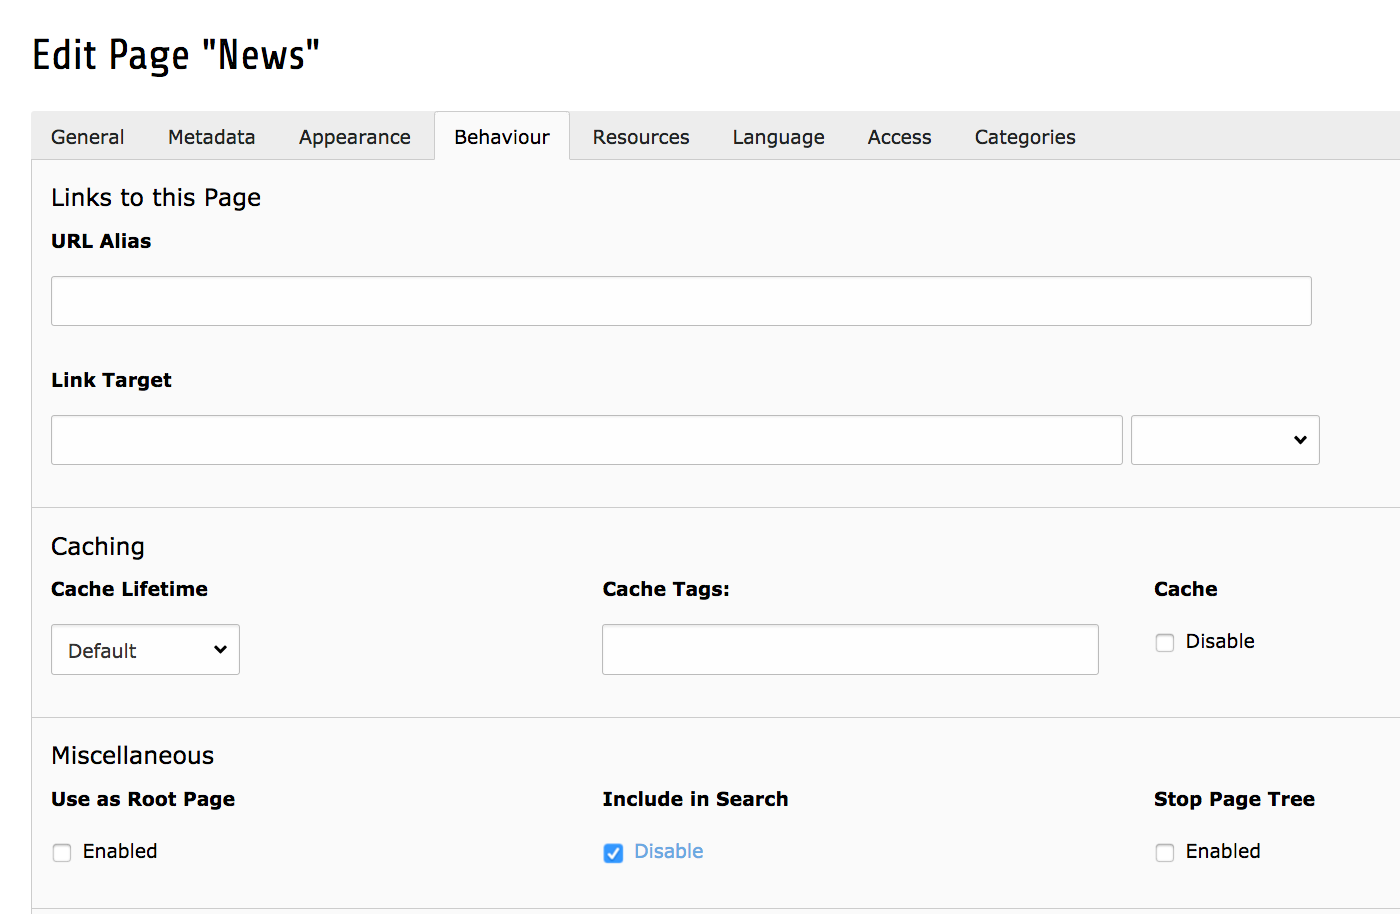Uncheck Include in Search Disable checkbox
Viewport: 1400px width, 914px height.
coord(613,853)
